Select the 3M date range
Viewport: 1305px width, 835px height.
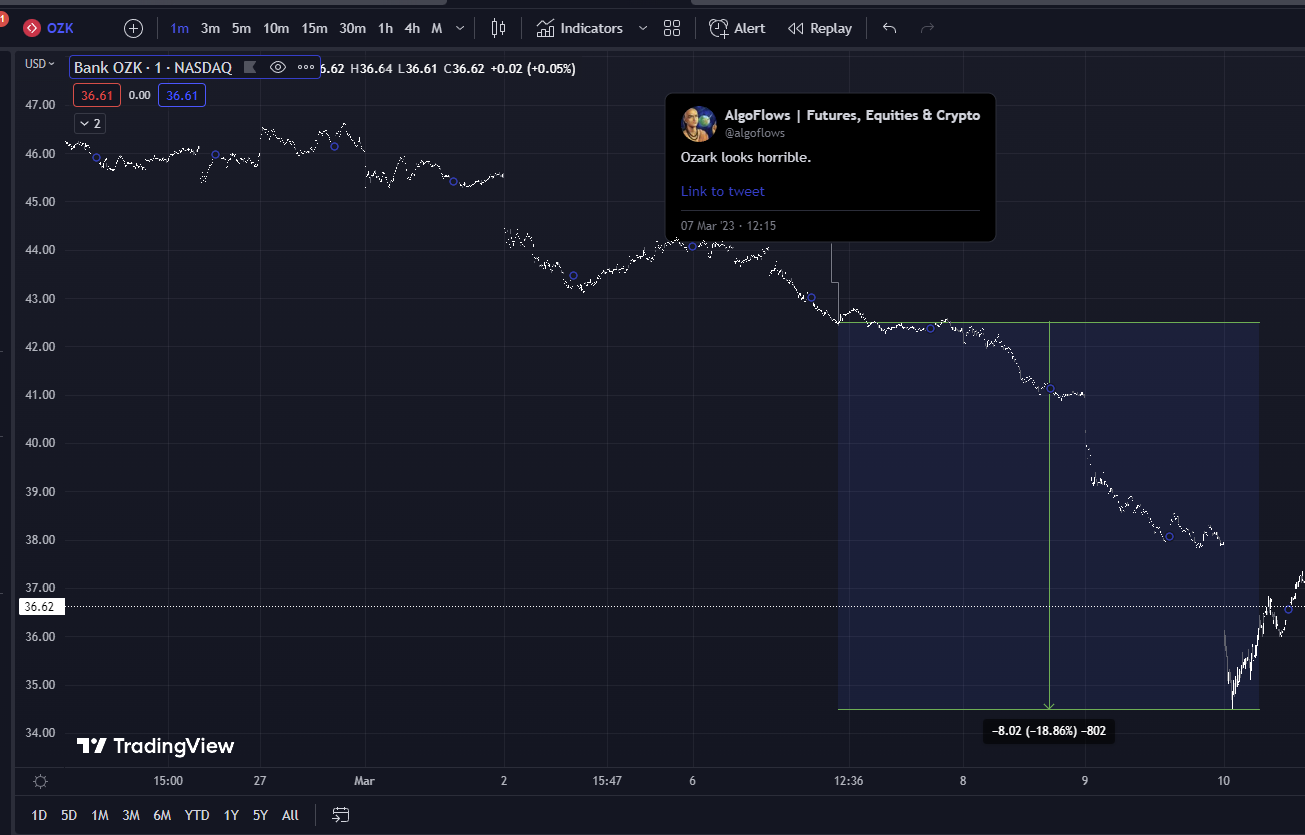coord(131,815)
